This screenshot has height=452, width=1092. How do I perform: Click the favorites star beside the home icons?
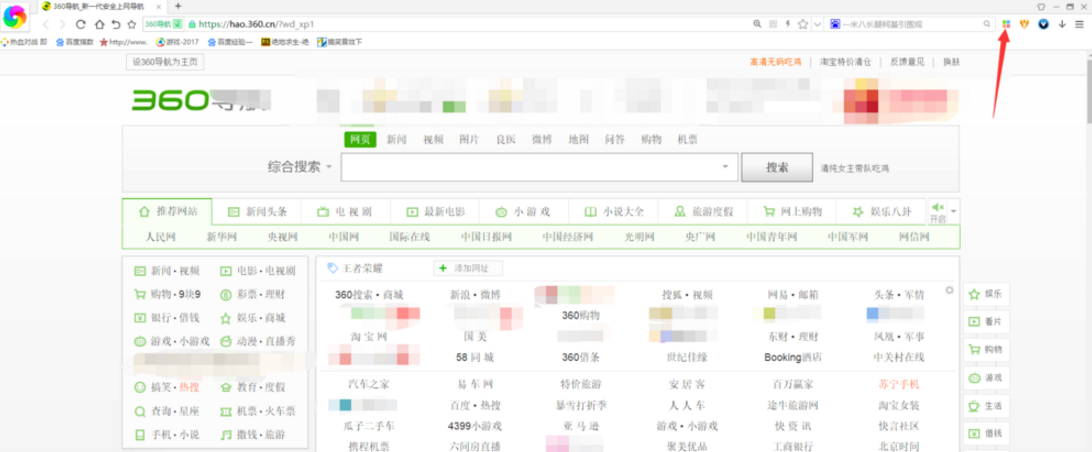click(132, 24)
